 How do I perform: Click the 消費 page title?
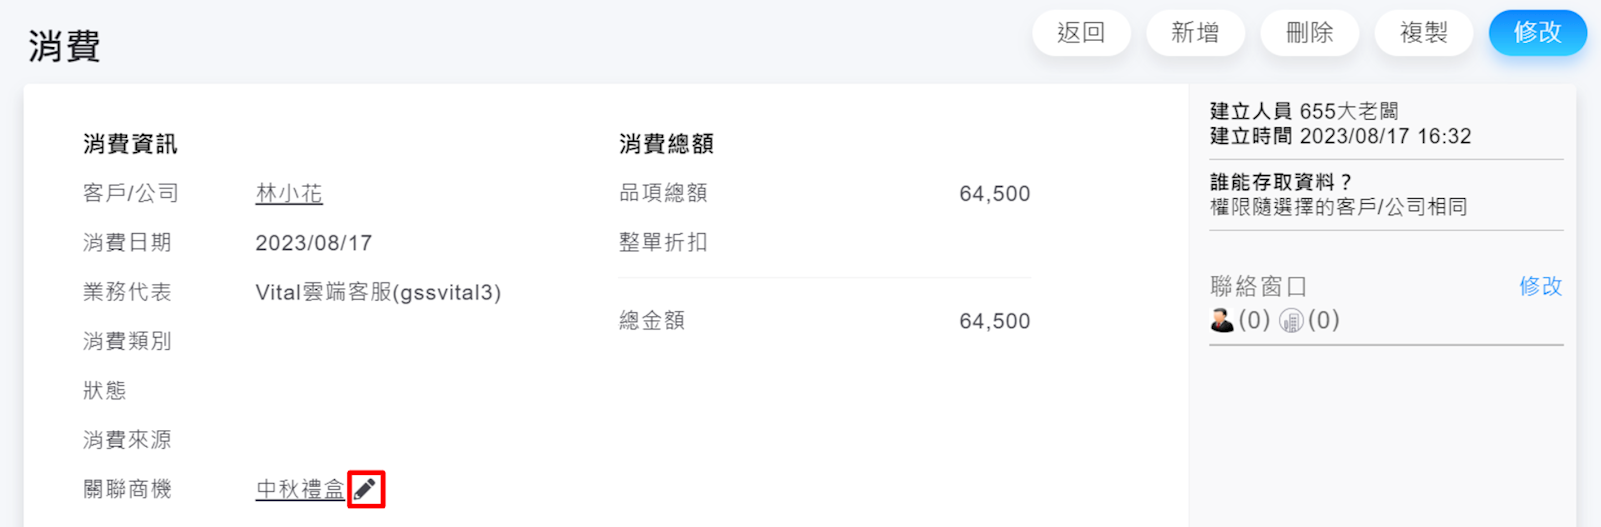click(64, 46)
